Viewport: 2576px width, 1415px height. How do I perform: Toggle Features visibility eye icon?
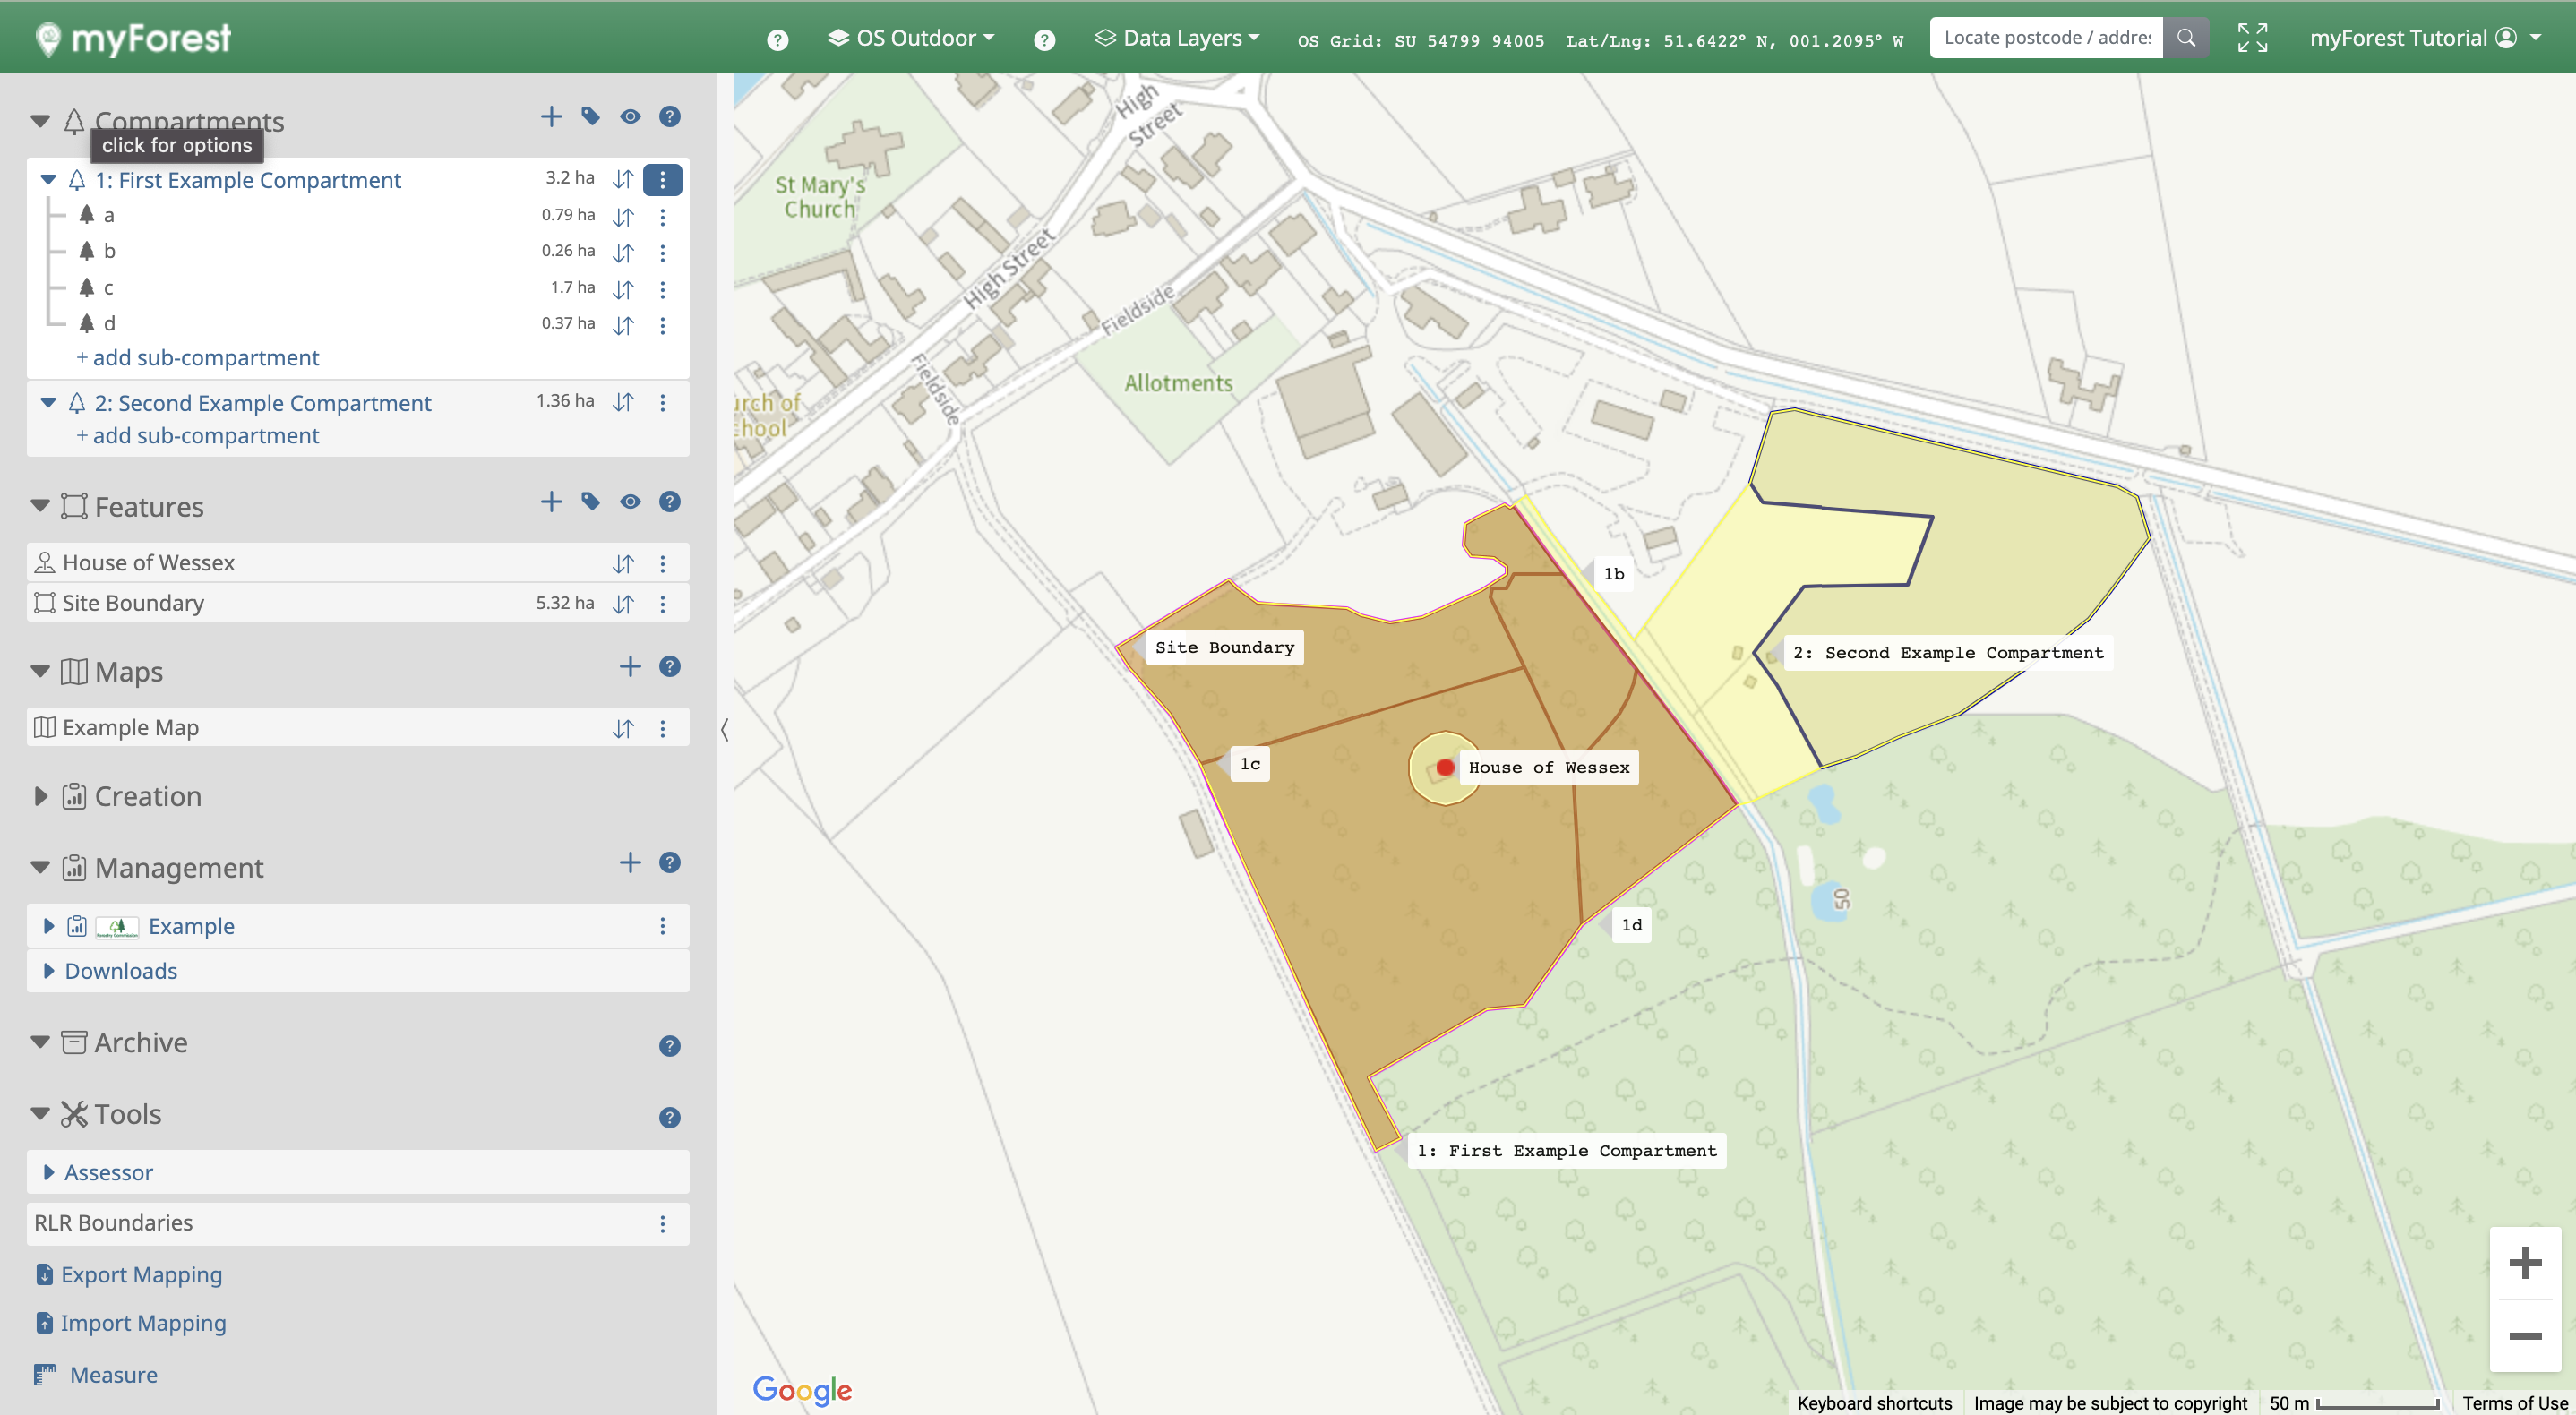click(629, 502)
